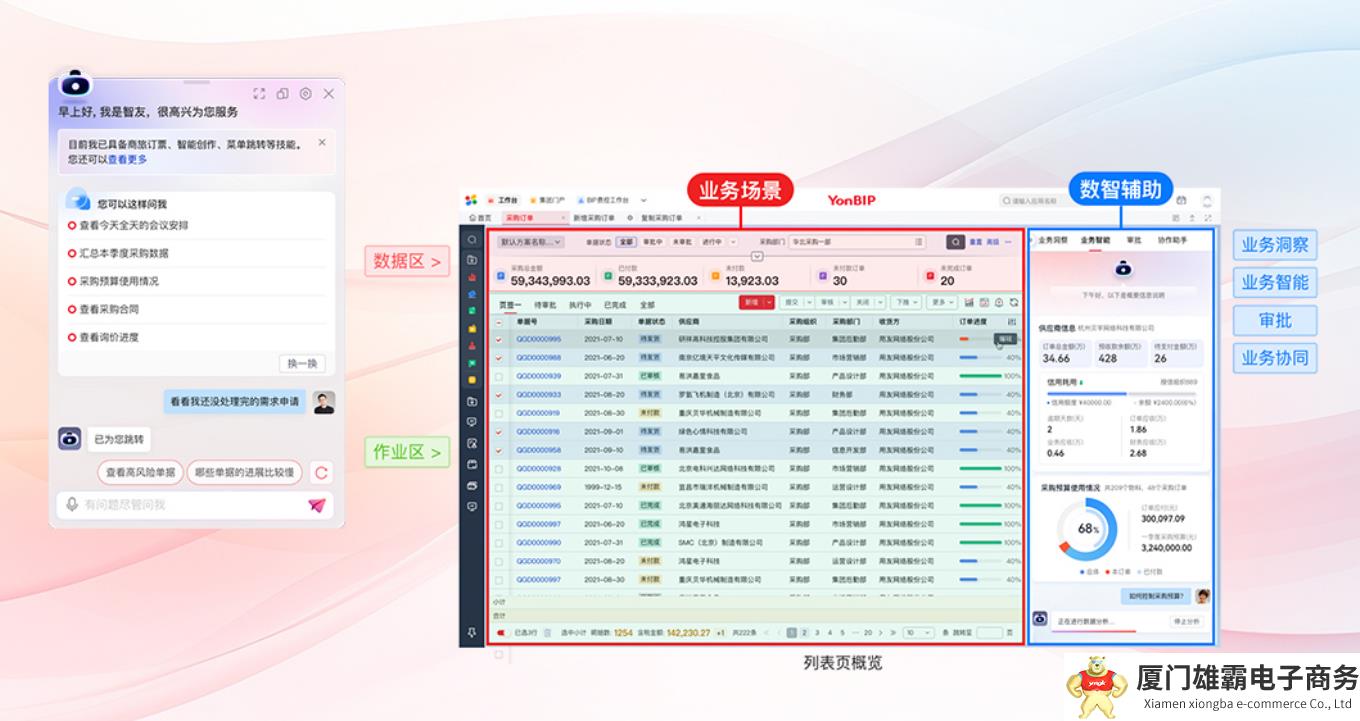Click the refresh icon above the order table

(1014, 302)
